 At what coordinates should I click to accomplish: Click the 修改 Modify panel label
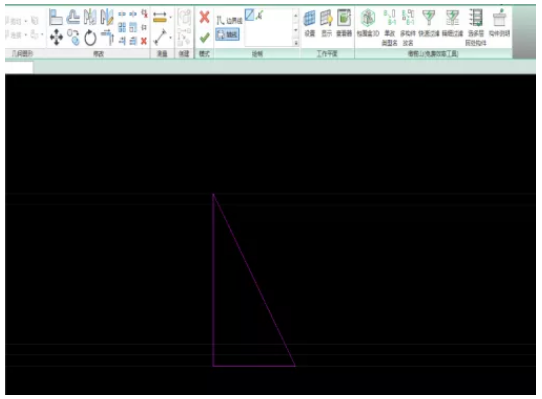coord(99,54)
